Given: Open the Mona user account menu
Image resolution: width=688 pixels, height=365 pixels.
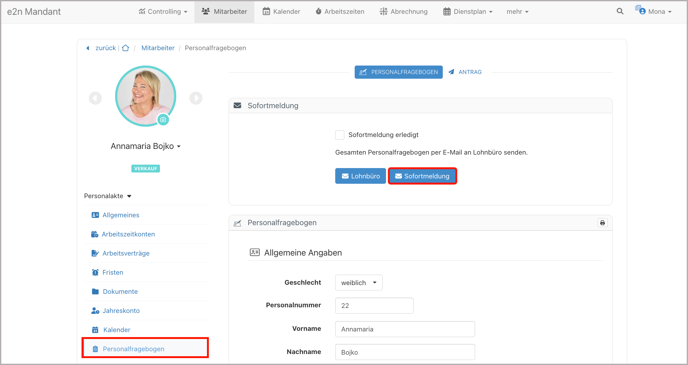Looking at the screenshot, I should click(653, 11).
